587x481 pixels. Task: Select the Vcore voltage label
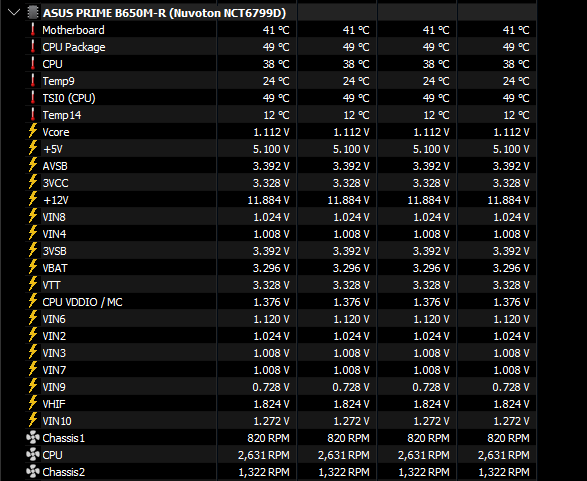pyautogui.click(x=56, y=132)
